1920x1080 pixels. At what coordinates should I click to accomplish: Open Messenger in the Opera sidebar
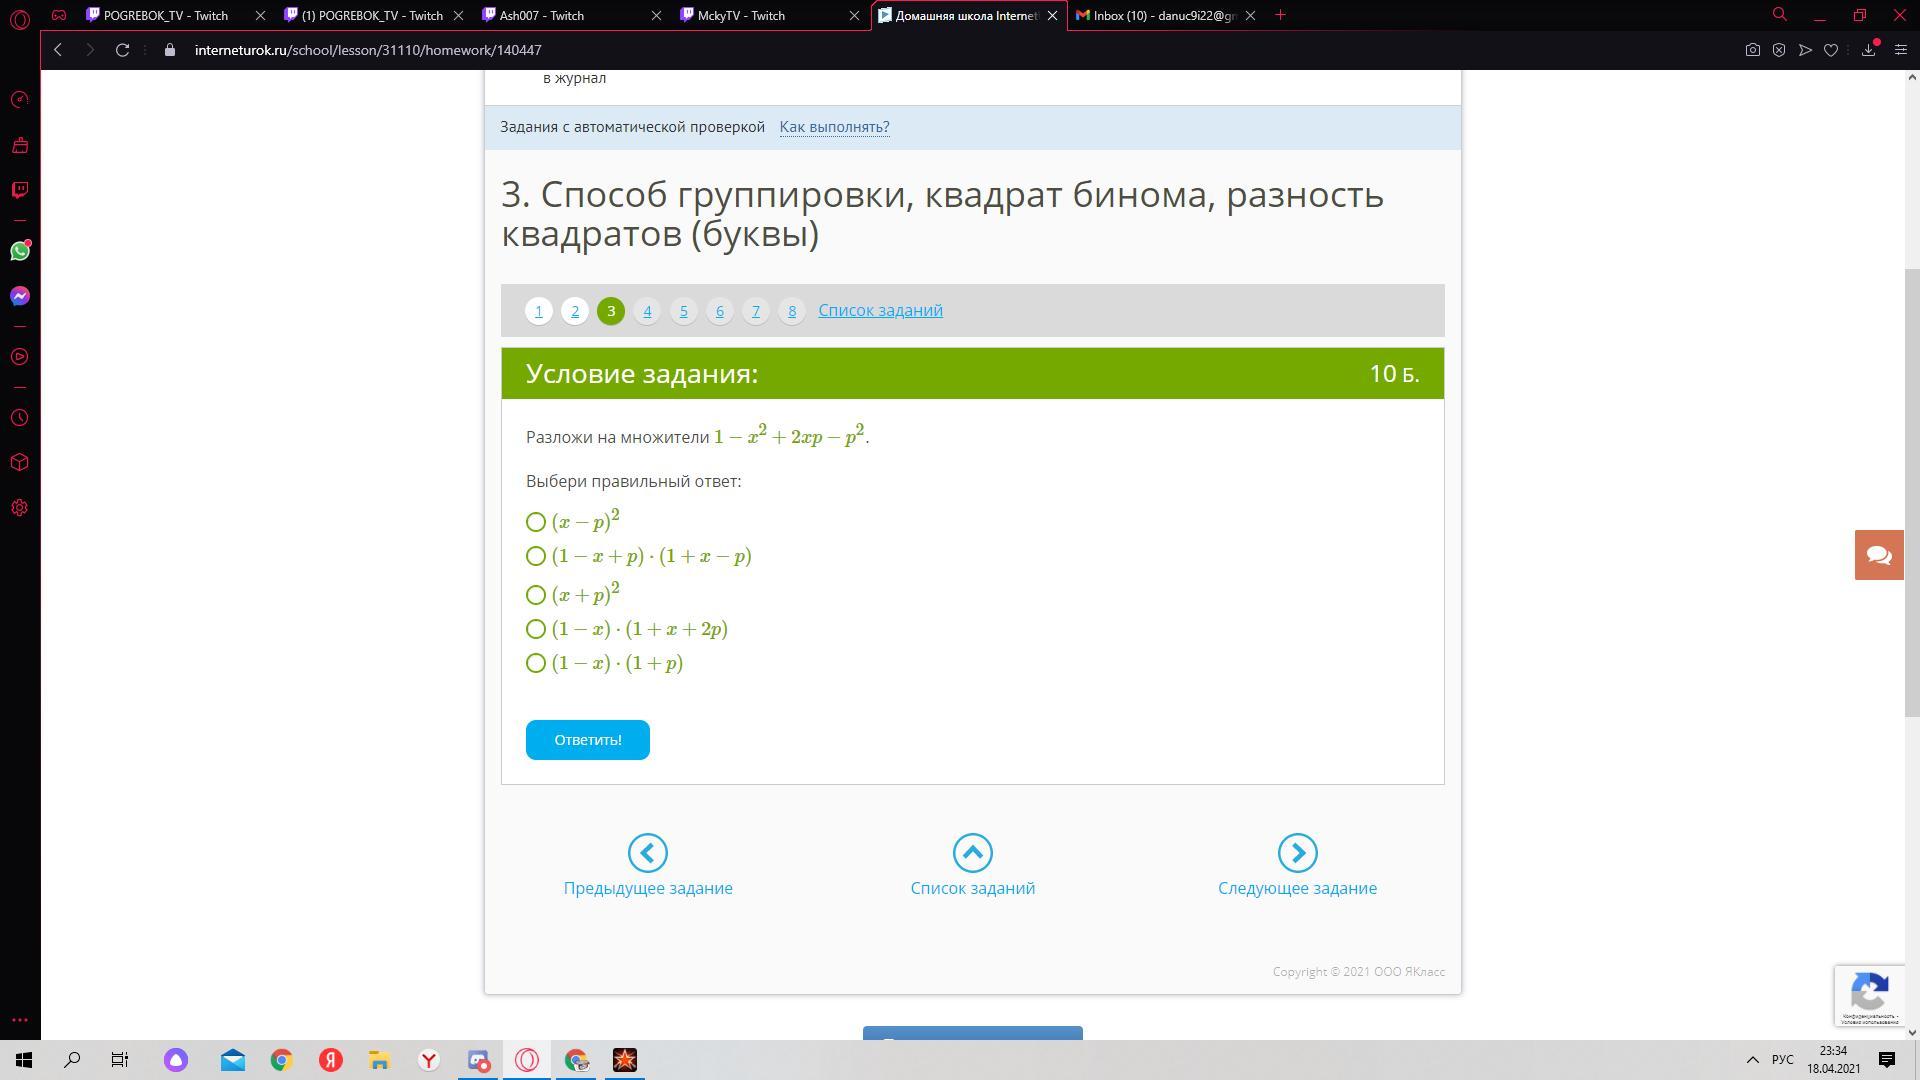pyautogui.click(x=20, y=296)
